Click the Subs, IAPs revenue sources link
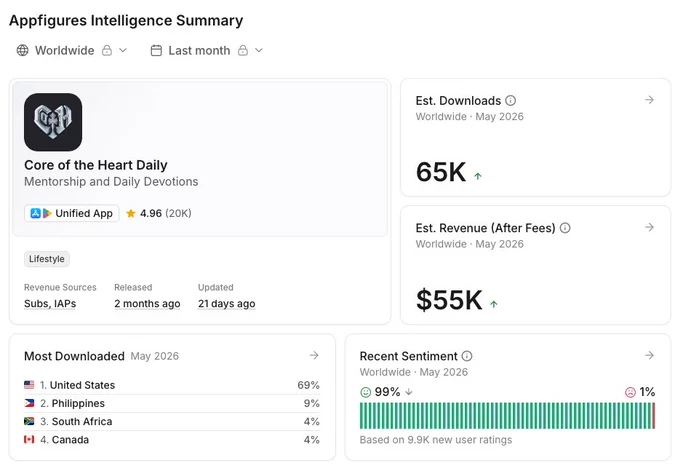This screenshot has height=471, width=680. coord(50,304)
